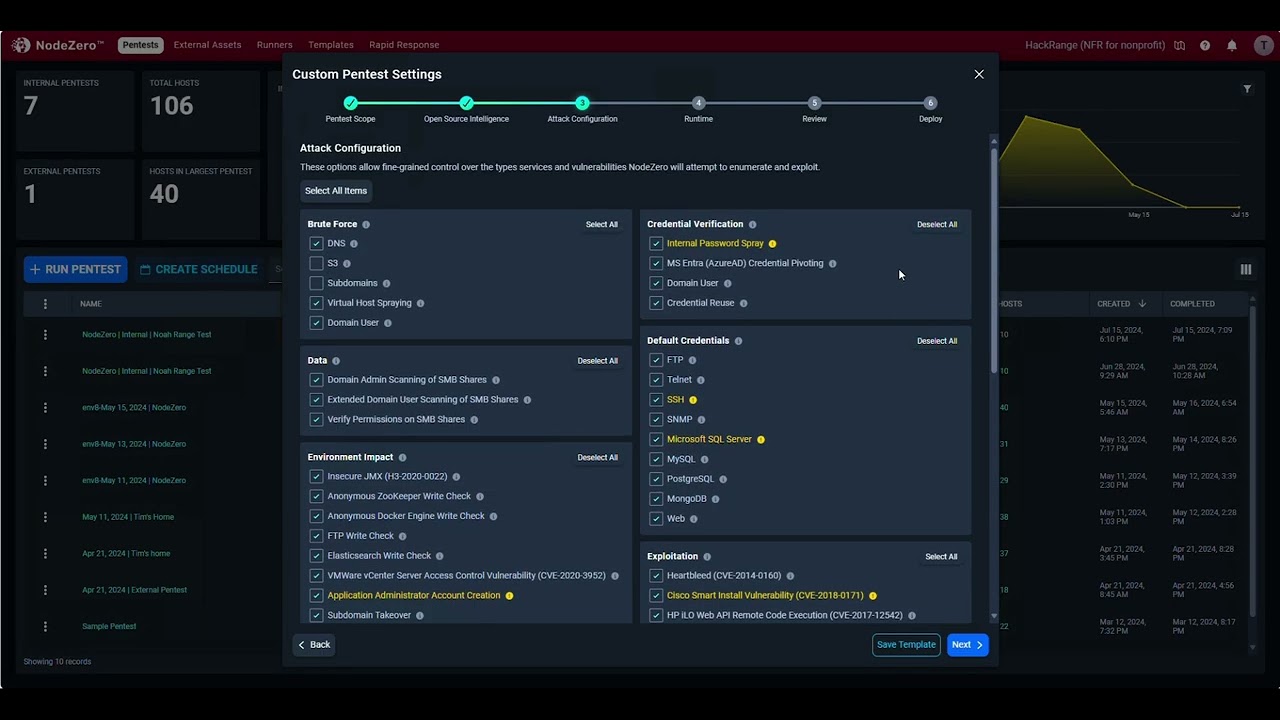Screen dimensions: 1280x720
Task: Open the user profile avatar icon
Action: click(1264, 45)
